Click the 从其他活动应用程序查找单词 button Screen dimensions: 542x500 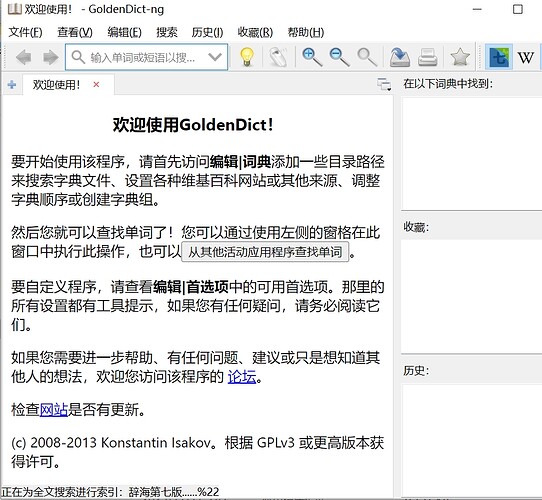coord(265,252)
